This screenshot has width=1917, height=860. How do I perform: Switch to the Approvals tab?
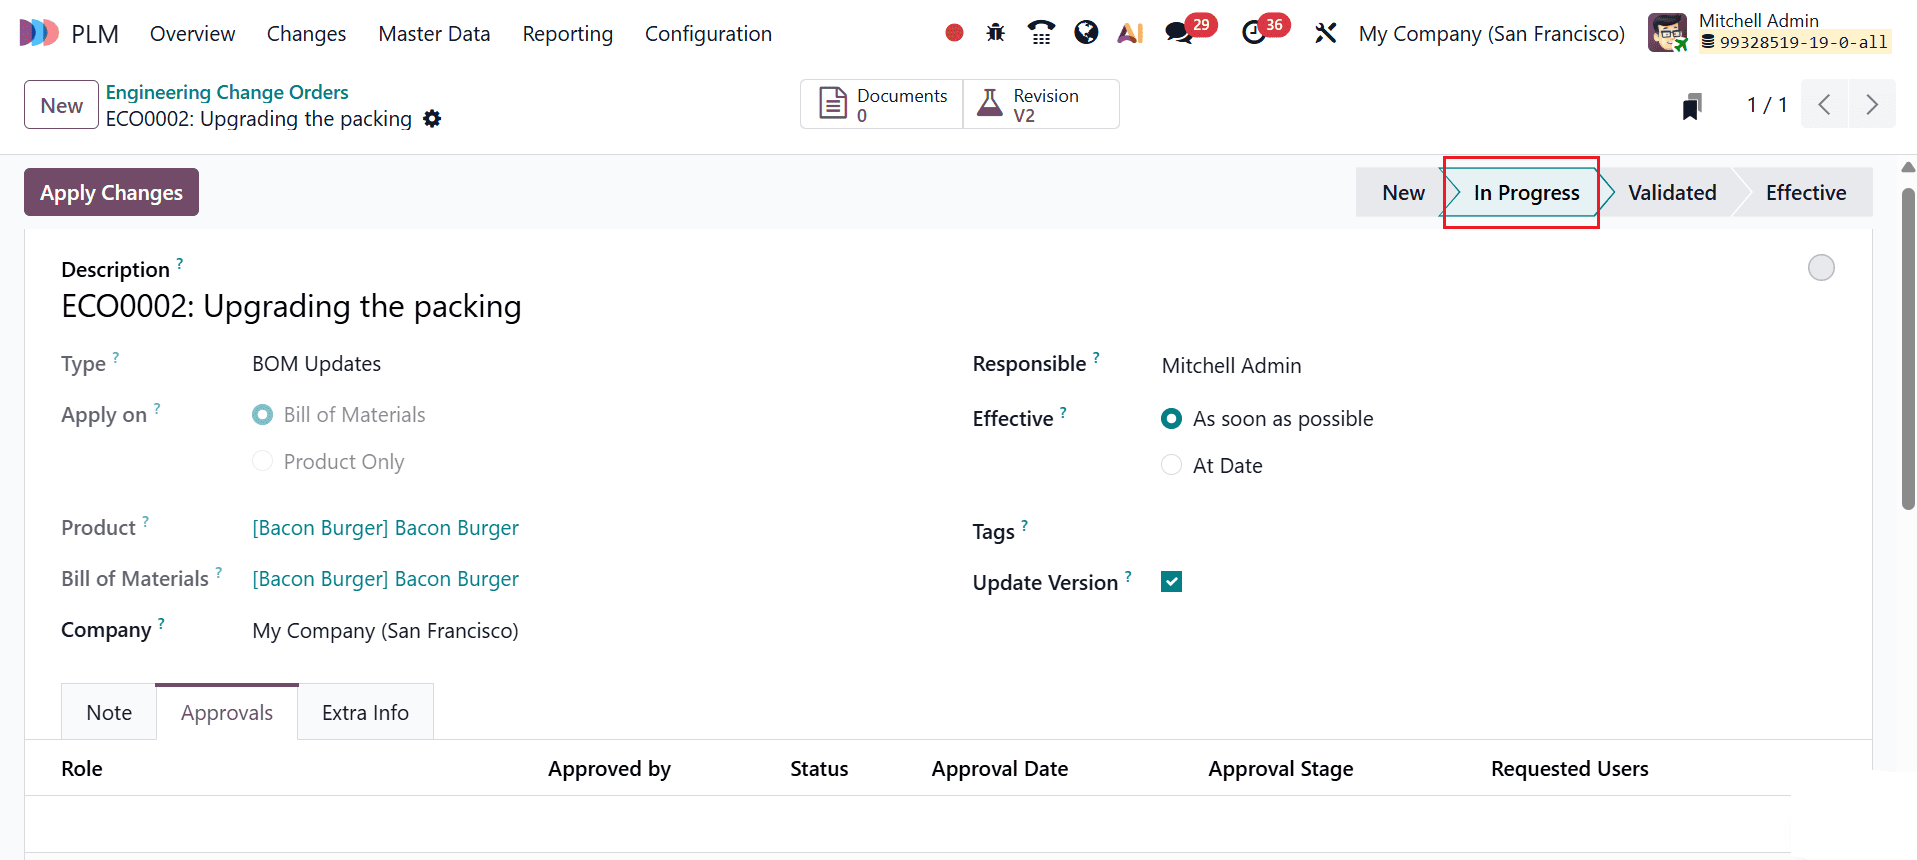point(227,712)
